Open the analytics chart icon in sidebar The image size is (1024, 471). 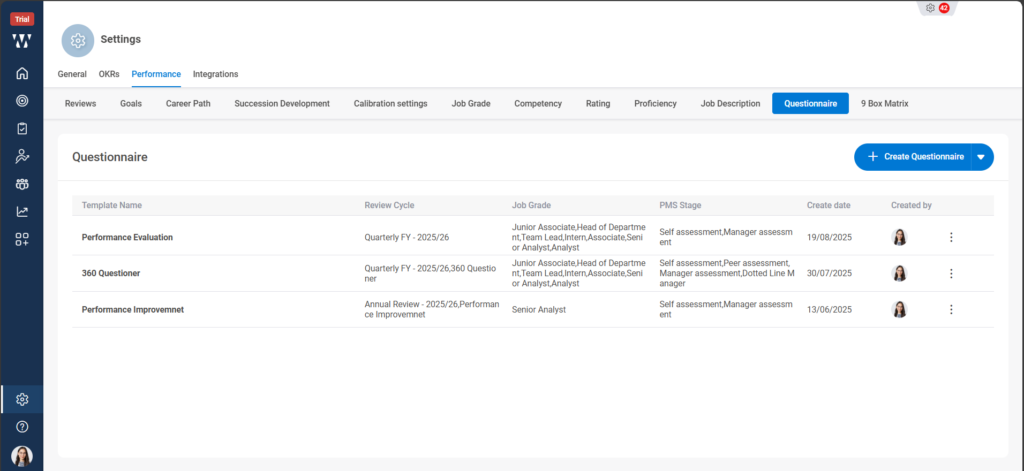pos(22,212)
